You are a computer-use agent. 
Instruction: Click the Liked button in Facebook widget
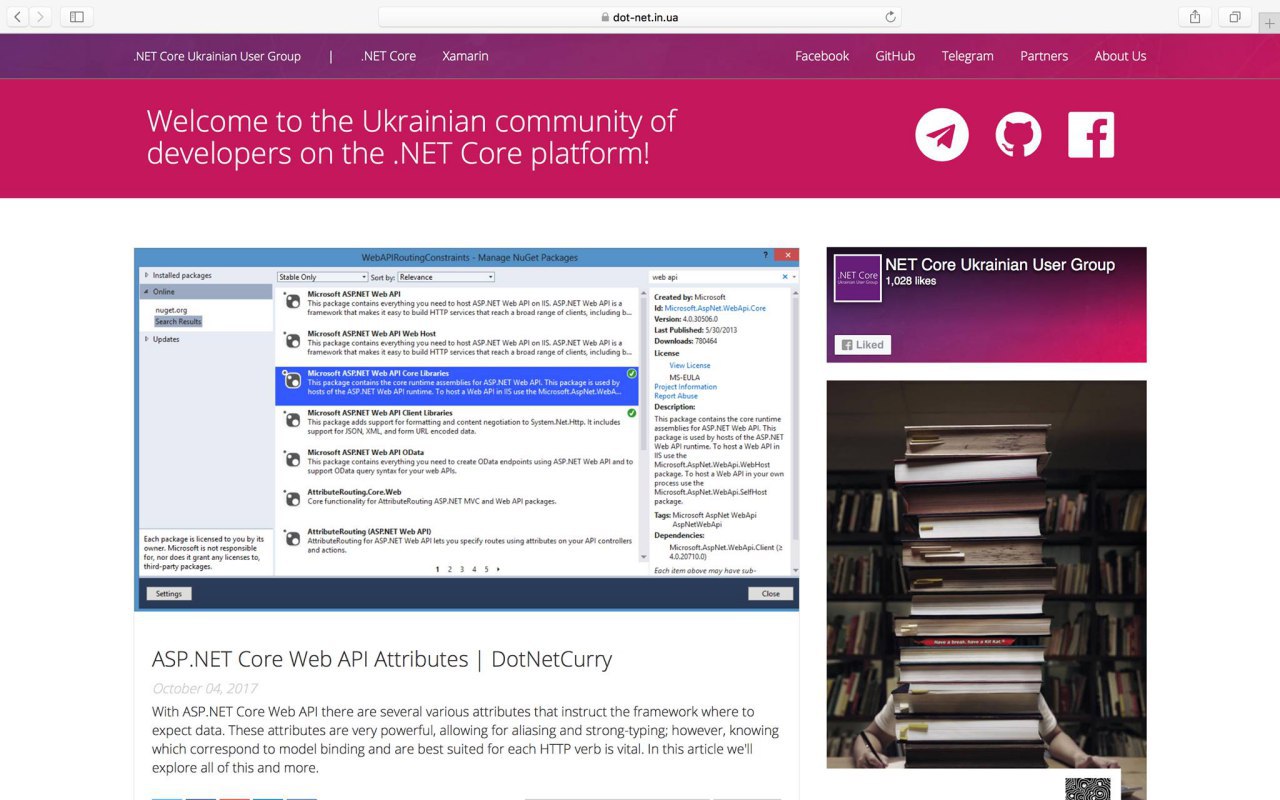coord(863,345)
